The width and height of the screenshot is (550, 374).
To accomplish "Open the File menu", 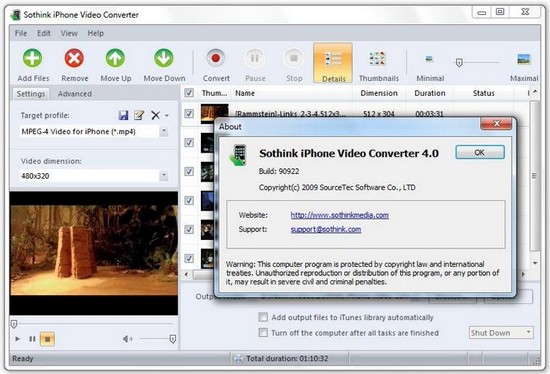I will pos(21,33).
